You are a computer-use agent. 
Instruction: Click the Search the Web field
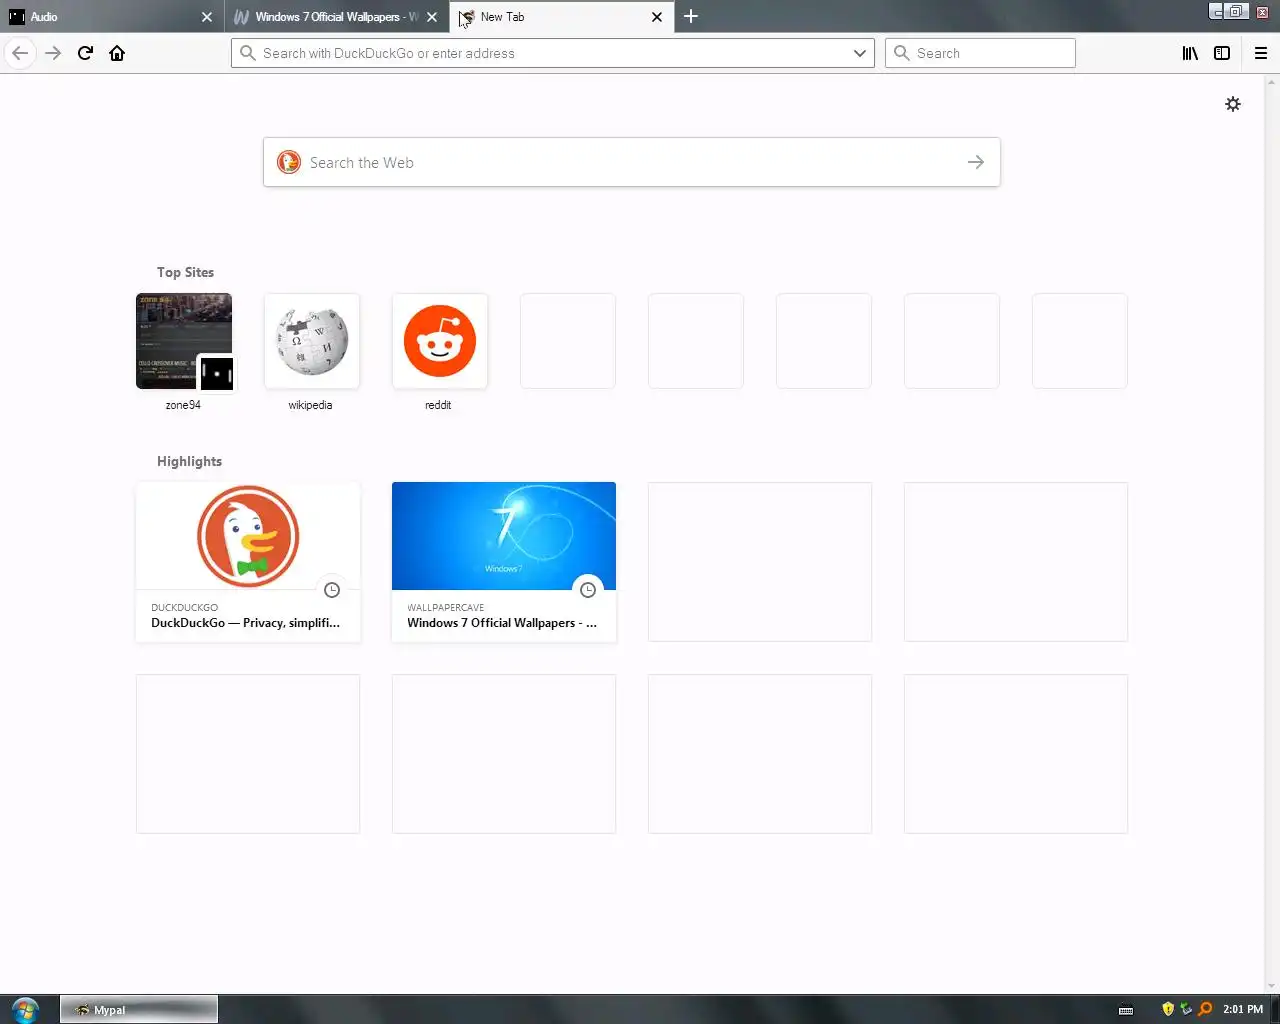pyautogui.click(x=632, y=162)
